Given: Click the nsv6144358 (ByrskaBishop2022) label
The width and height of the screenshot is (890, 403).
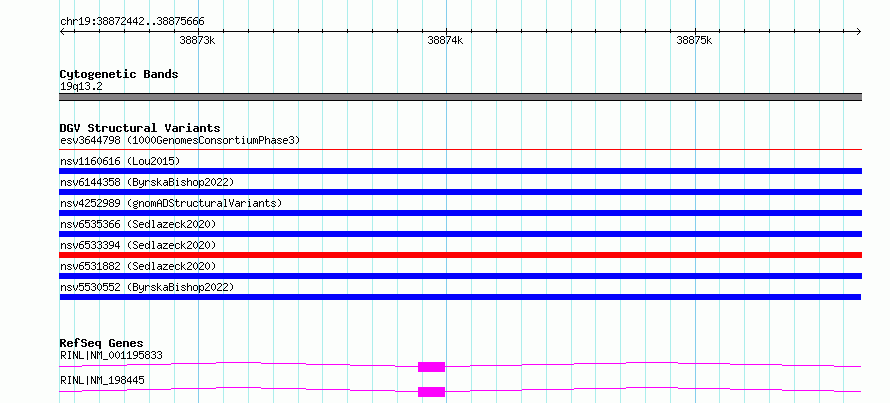Looking at the screenshot, I should coord(147,182).
